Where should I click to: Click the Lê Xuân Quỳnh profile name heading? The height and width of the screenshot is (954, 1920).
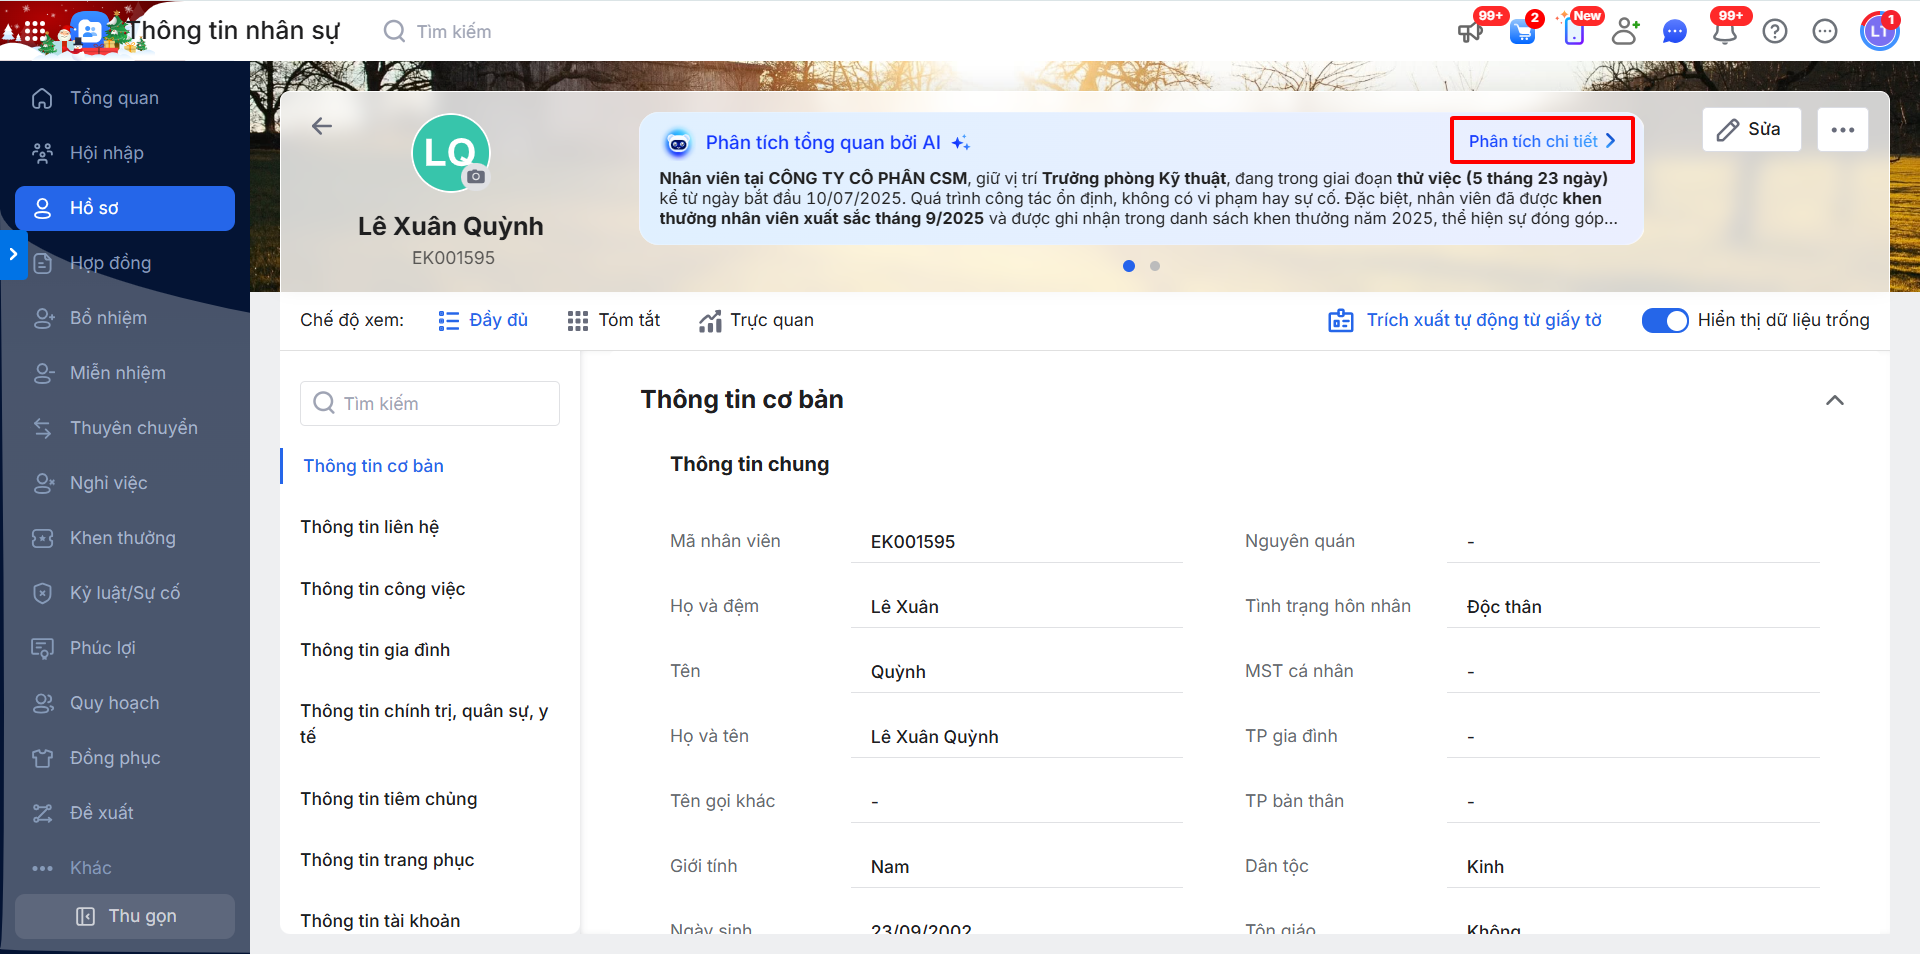pos(451,226)
